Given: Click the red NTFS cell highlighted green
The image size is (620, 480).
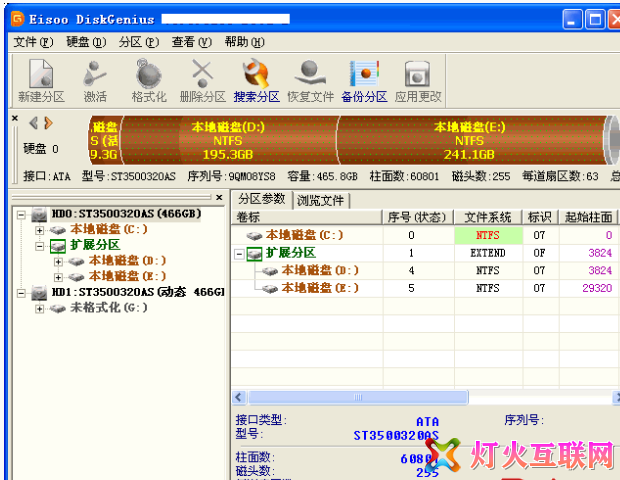Looking at the screenshot, I should [x=488, y=235].
